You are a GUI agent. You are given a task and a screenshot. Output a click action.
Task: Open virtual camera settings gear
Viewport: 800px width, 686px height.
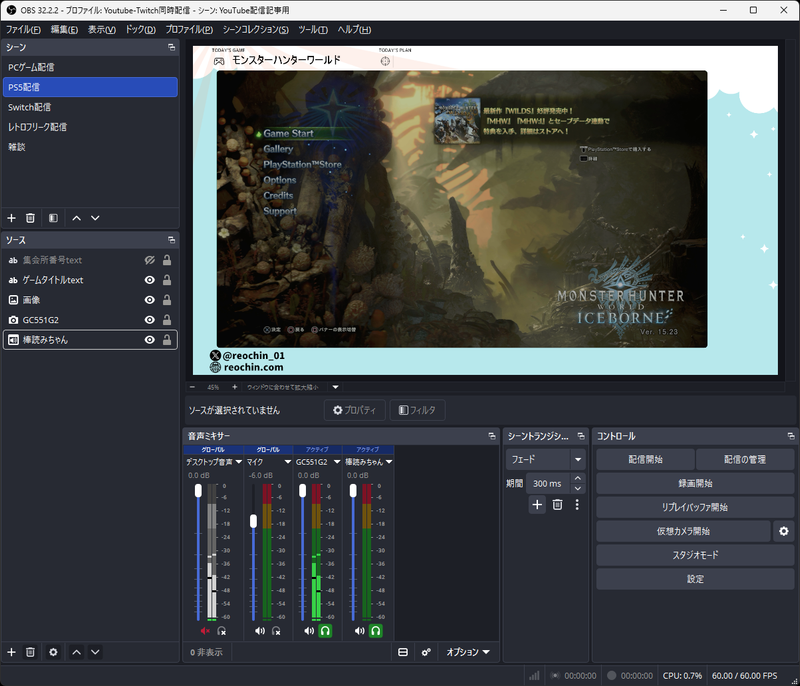(x=784, y=531)
